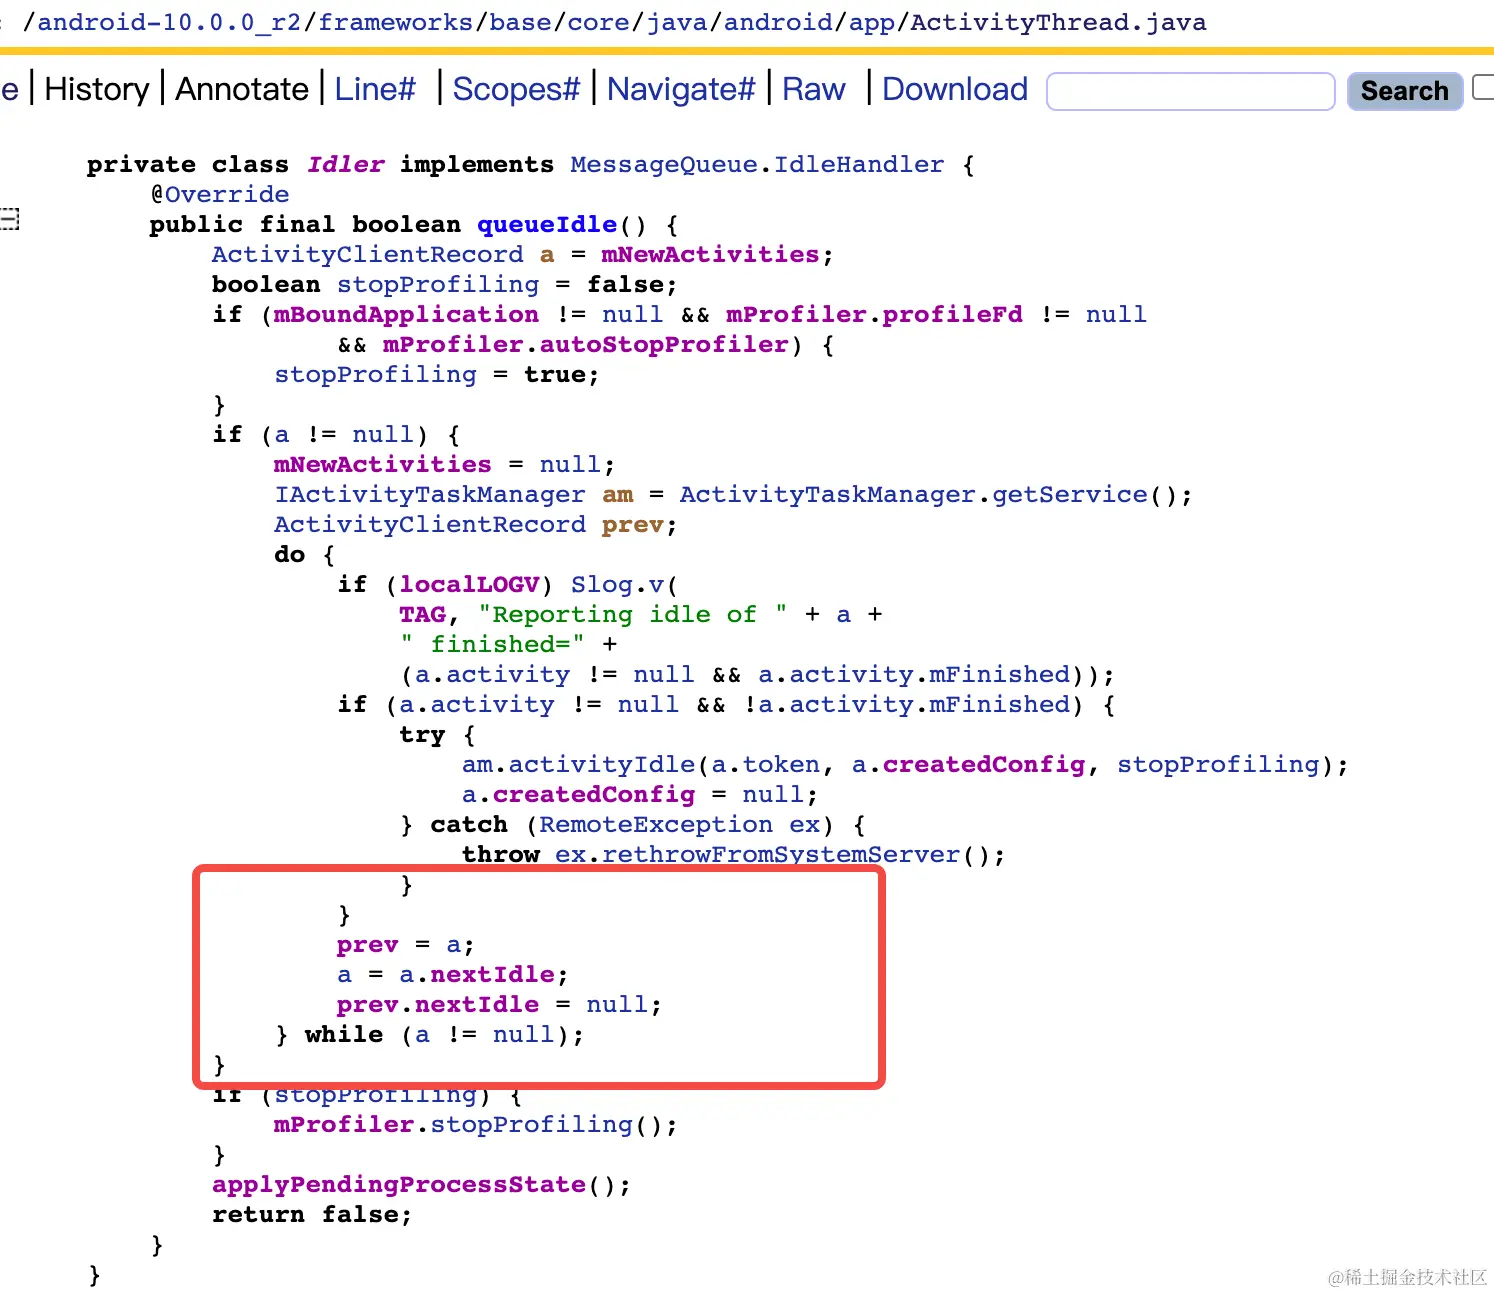The height and width of the screenshot is (1294, 1494).
Task: Click the rethrowFromSystemServer method call
Action: tap(781, 854)
